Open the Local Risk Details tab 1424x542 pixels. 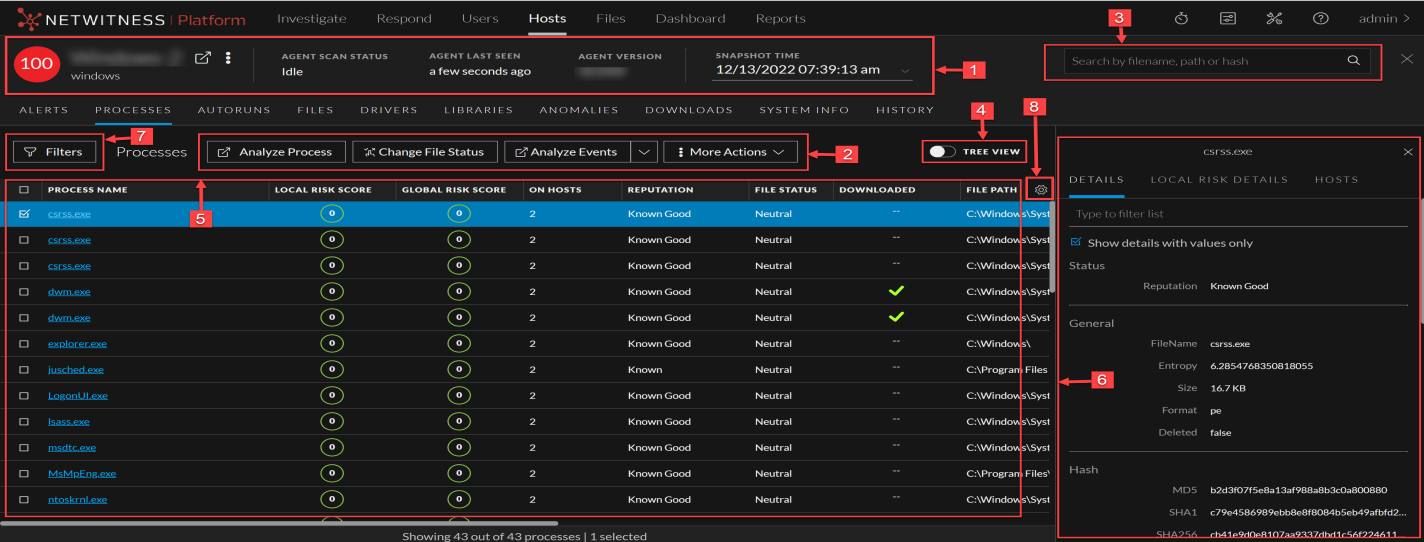click(1219, 180)
